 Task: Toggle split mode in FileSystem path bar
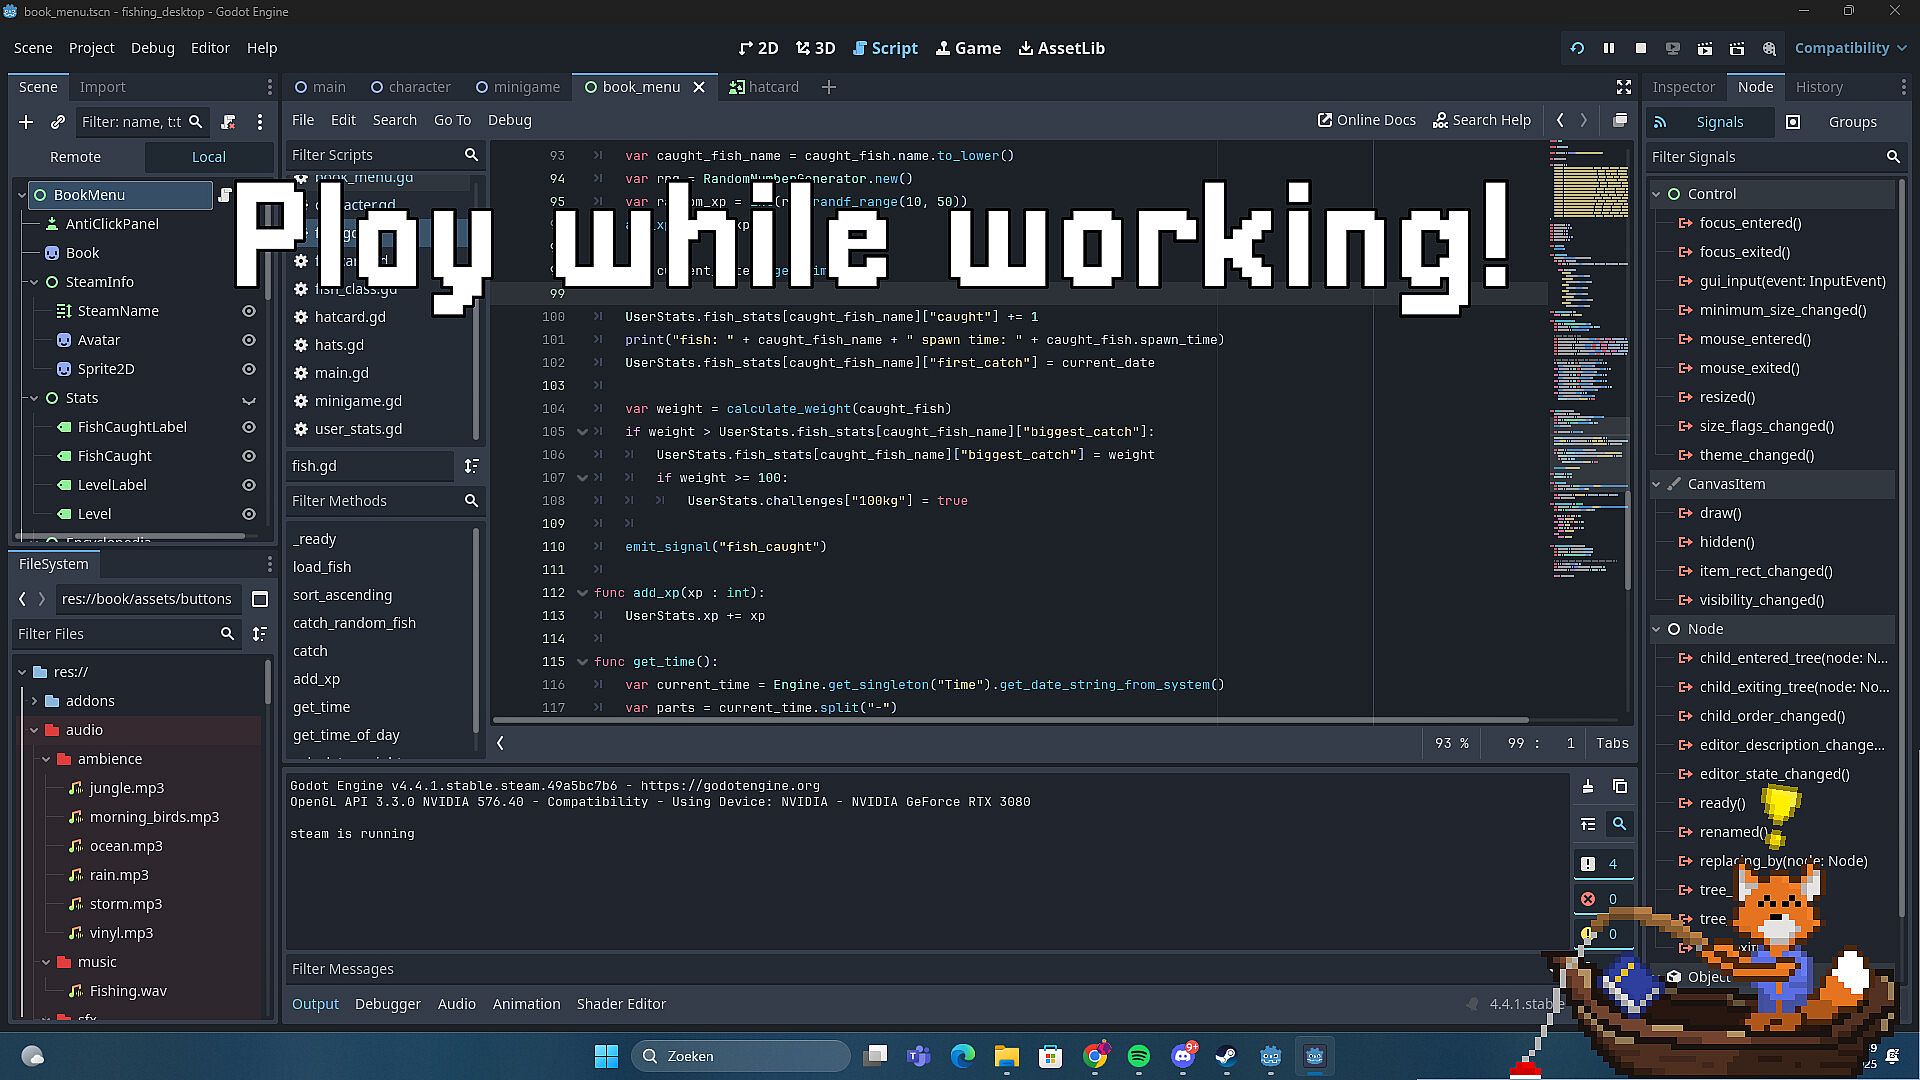tap(260, 599)
